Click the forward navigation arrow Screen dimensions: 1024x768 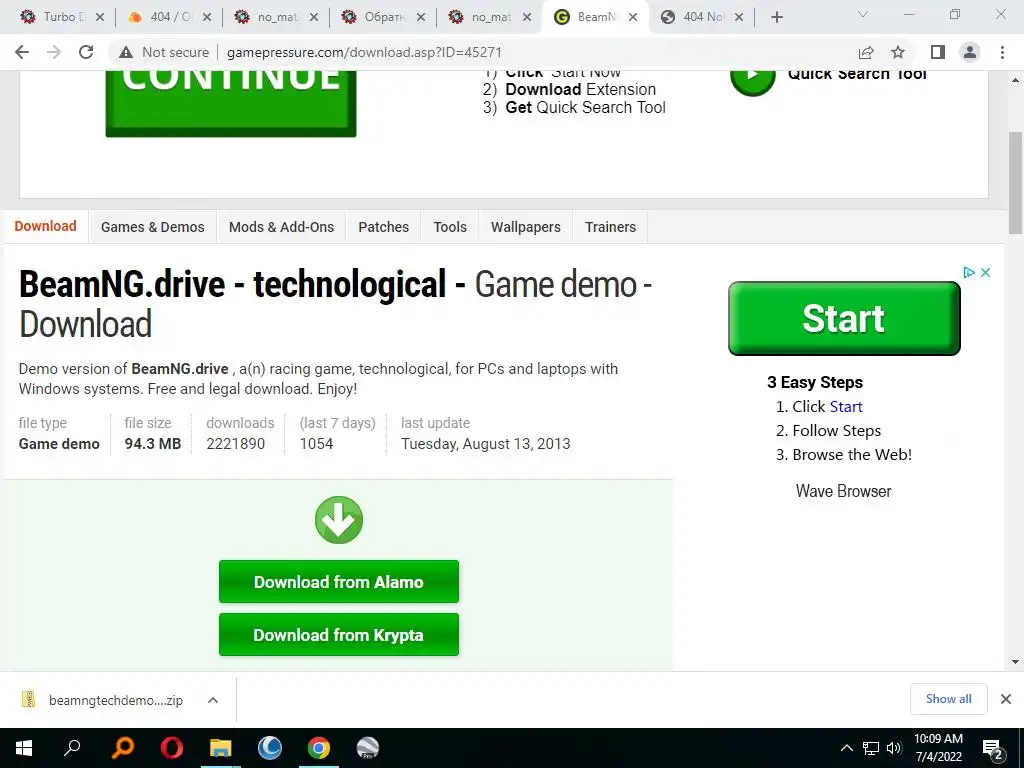coord(54,52)
